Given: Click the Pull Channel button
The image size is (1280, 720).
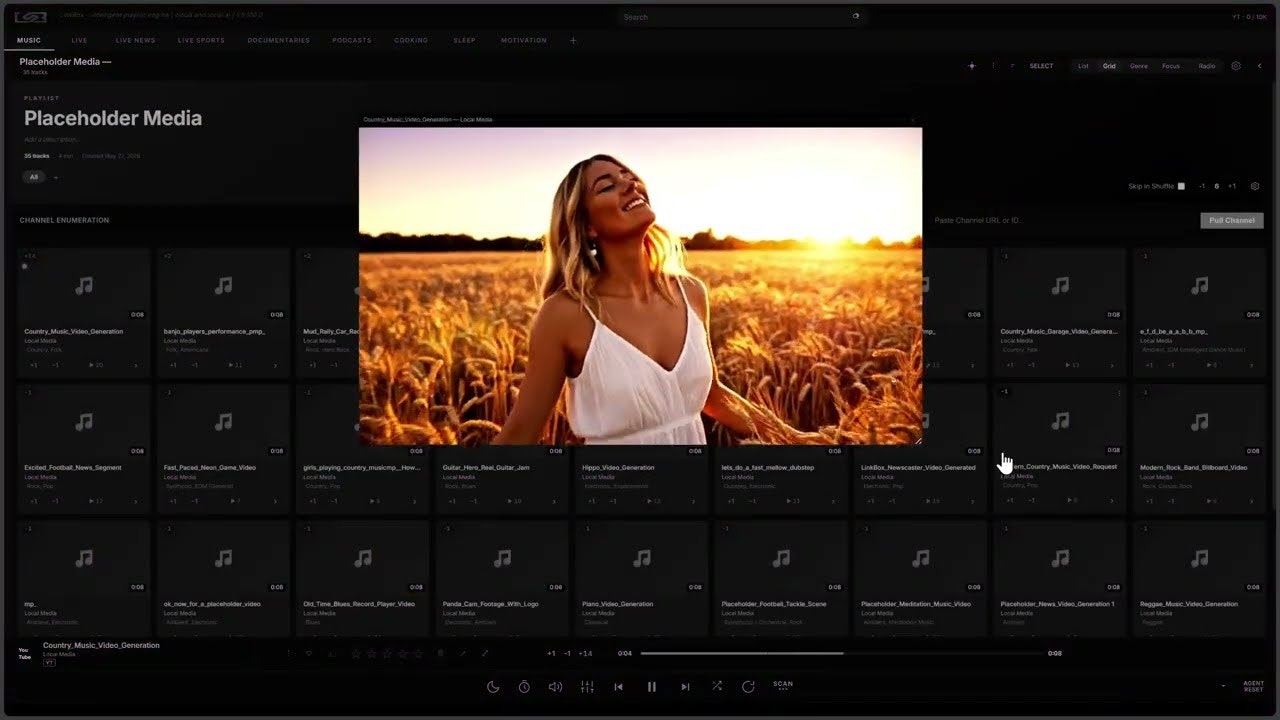Looking at the screenshot, I should pos(1232,220).
